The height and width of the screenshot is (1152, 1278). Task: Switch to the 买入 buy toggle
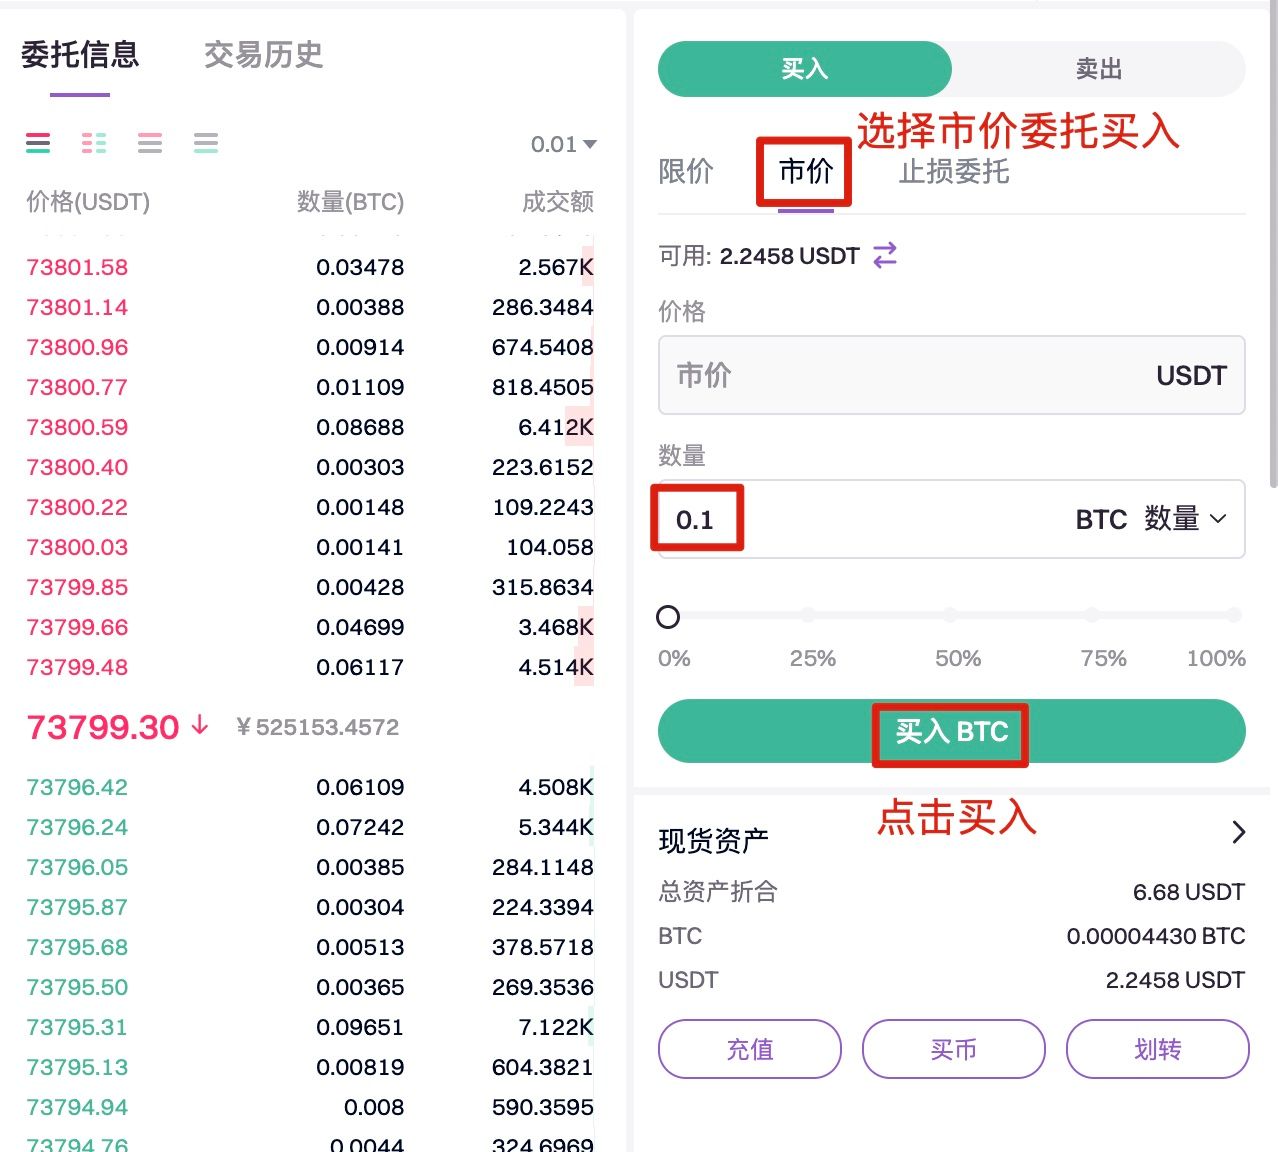(804, 69)
